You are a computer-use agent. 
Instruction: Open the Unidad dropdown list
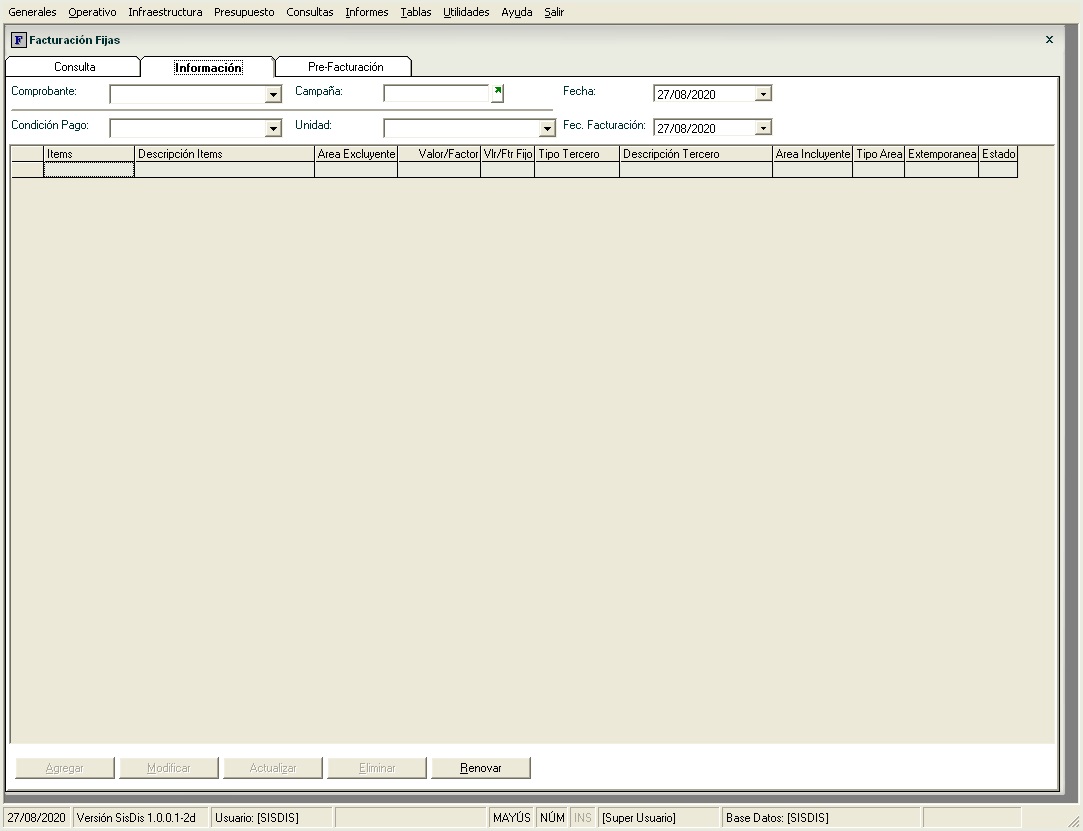546,129
